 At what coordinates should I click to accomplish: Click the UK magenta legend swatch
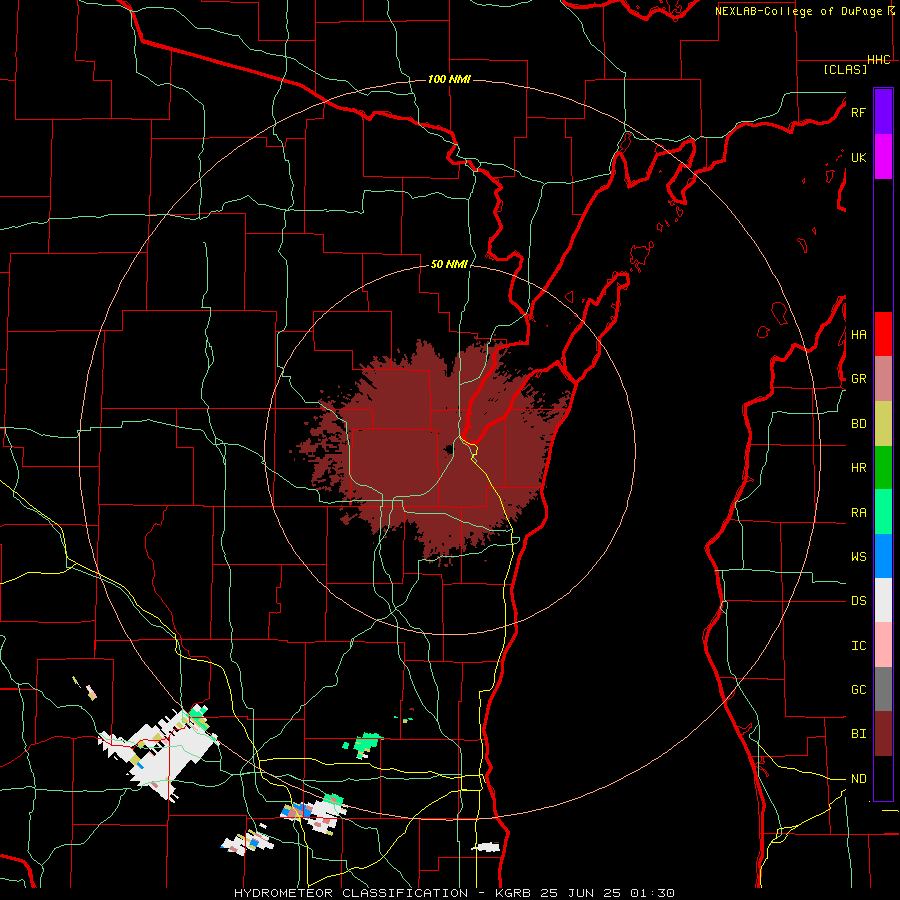[x=883, y=157]
